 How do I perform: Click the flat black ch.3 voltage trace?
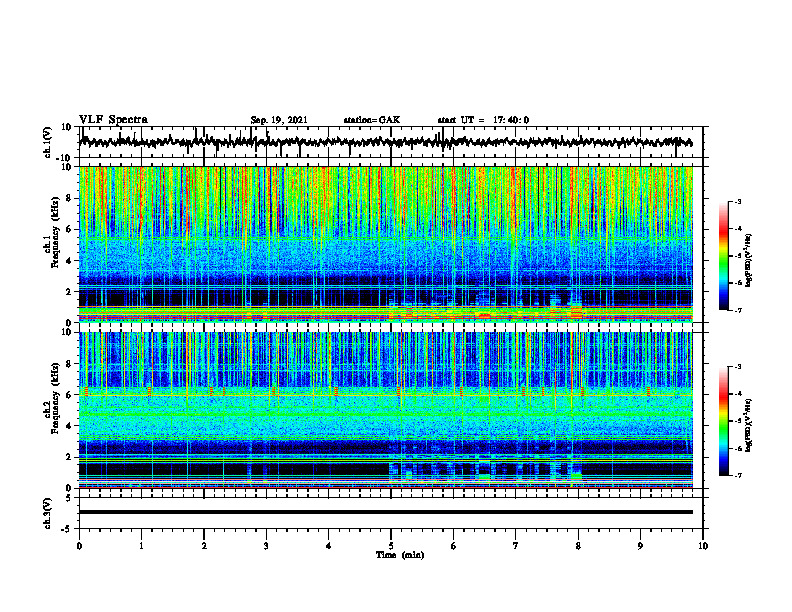[x=386, y=512]
